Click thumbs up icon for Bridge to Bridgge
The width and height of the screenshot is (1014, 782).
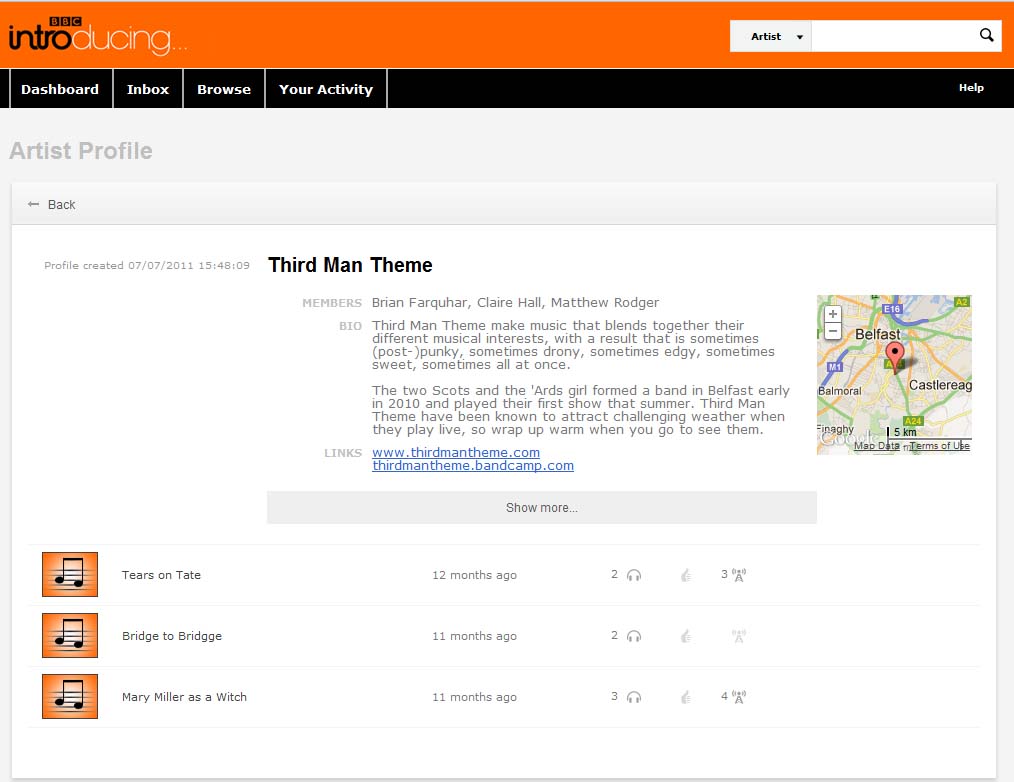pyautogui.click(x=685, y=636)
